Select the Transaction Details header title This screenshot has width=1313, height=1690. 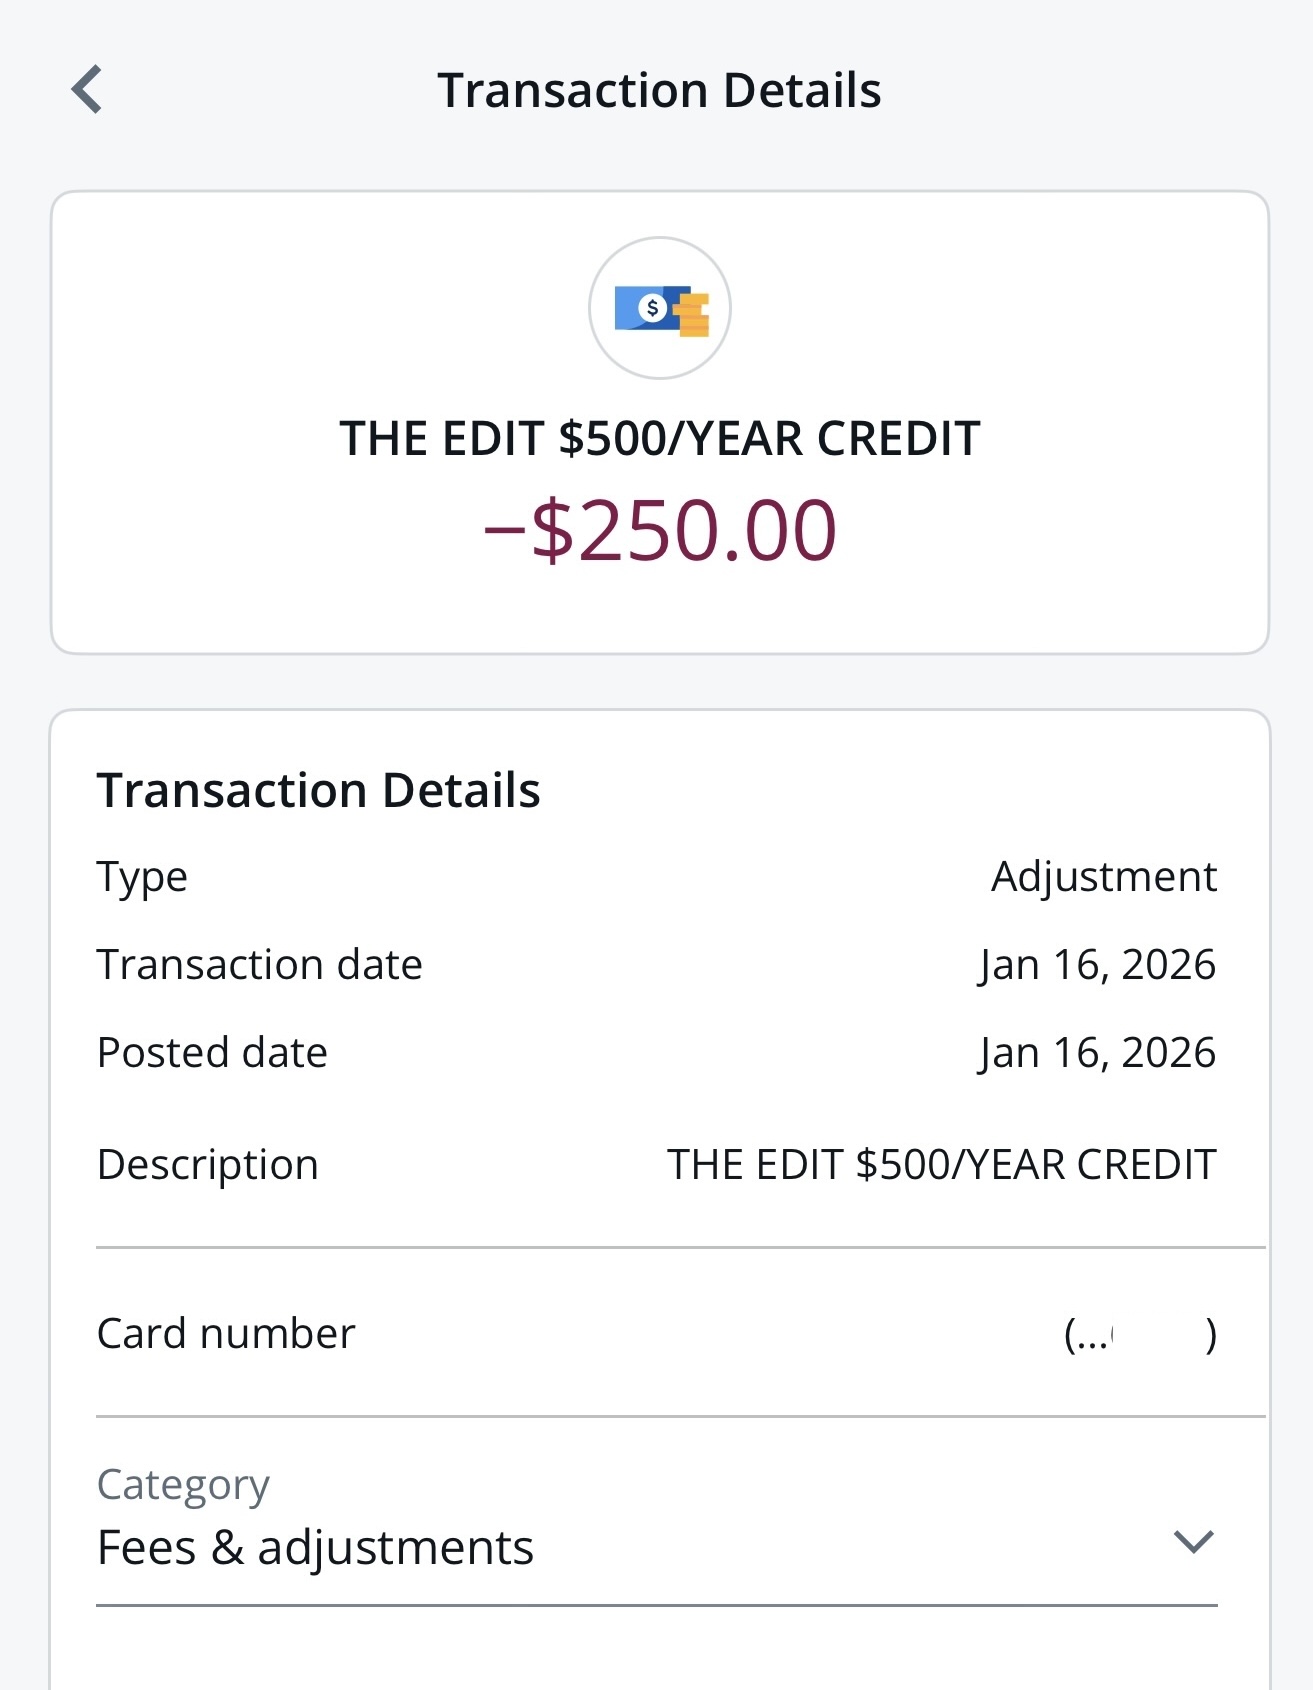coord(662,89)
